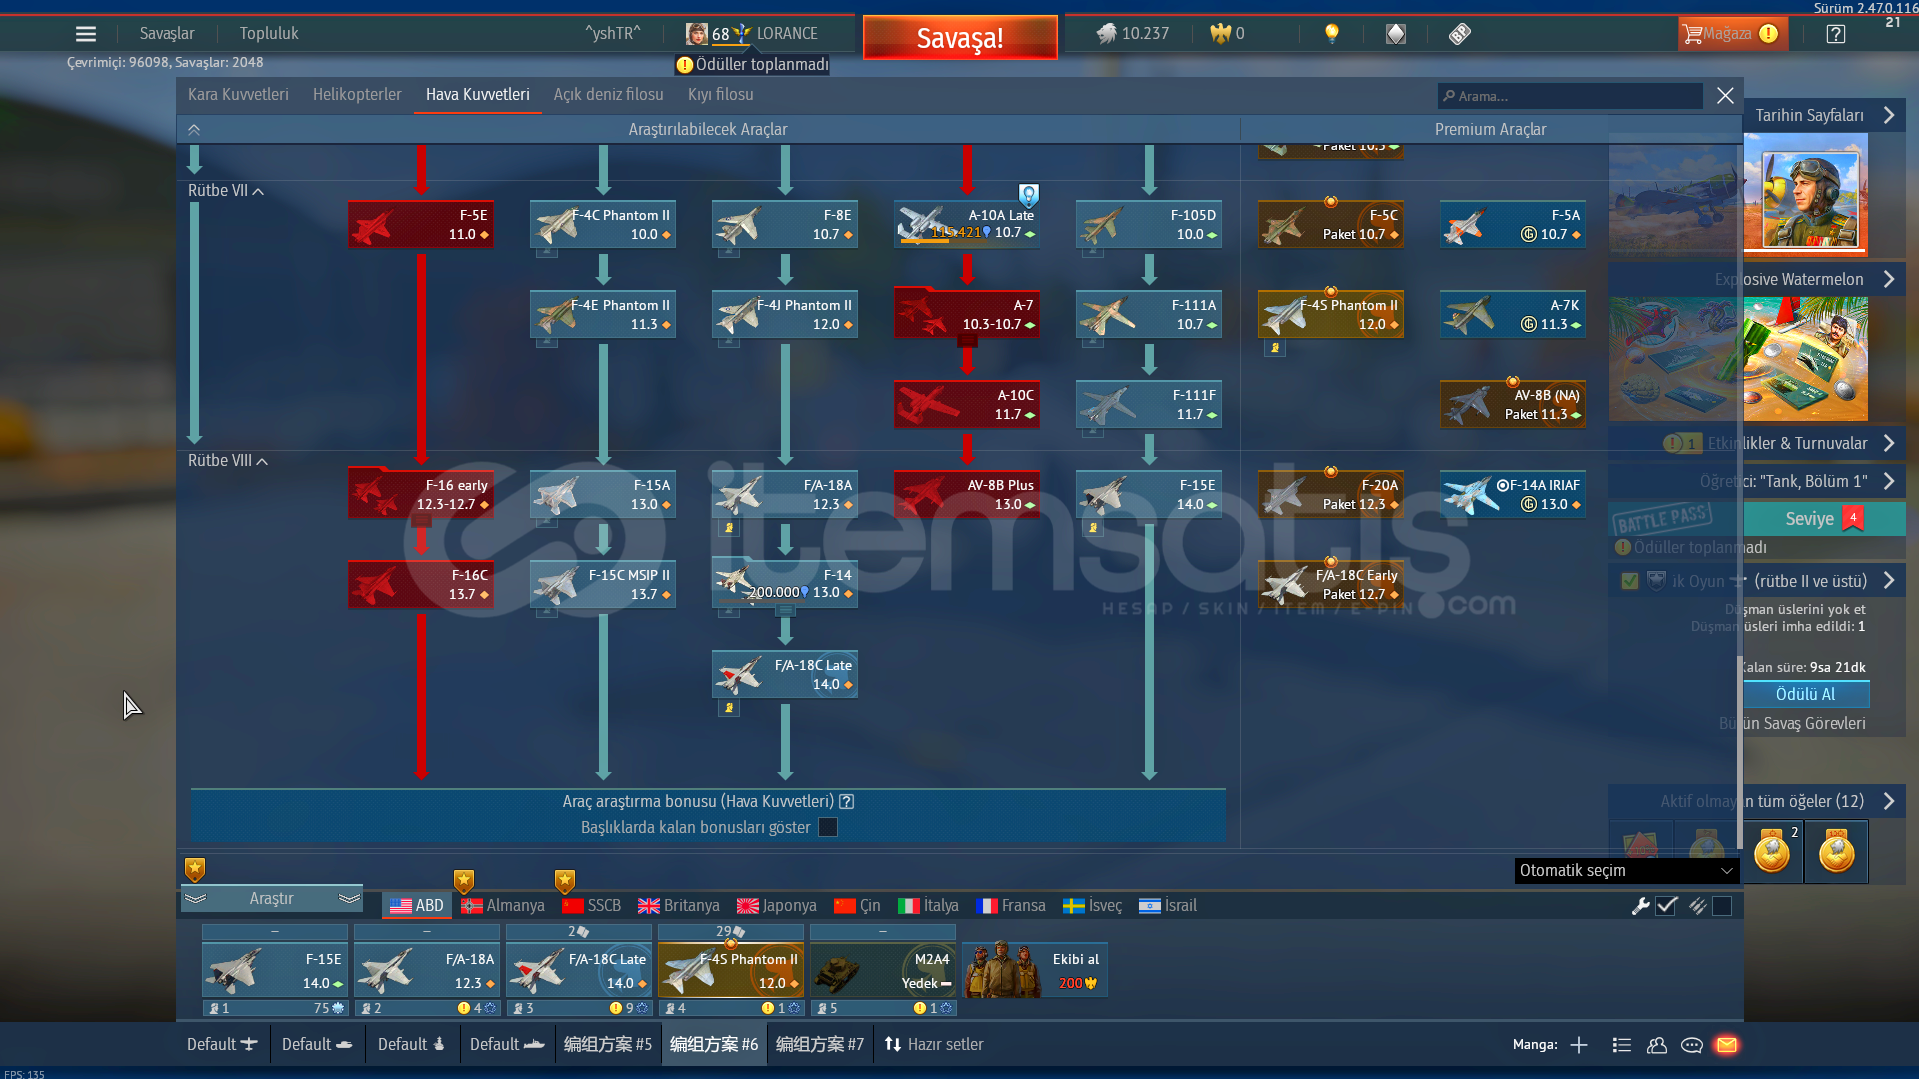Screen dimensions: 1919x1079
Task: Select the F-16C aircraft card
Action: pos(421,584)
